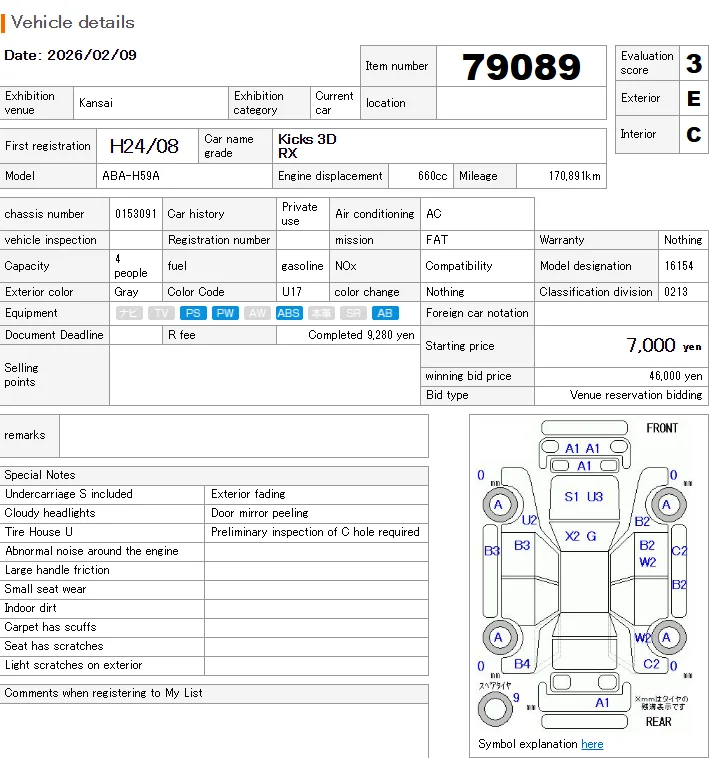The width and height of the screenshot is (711, 758).
Task: Click the S1 mark on the car diagram
Action: coord(571,496)
